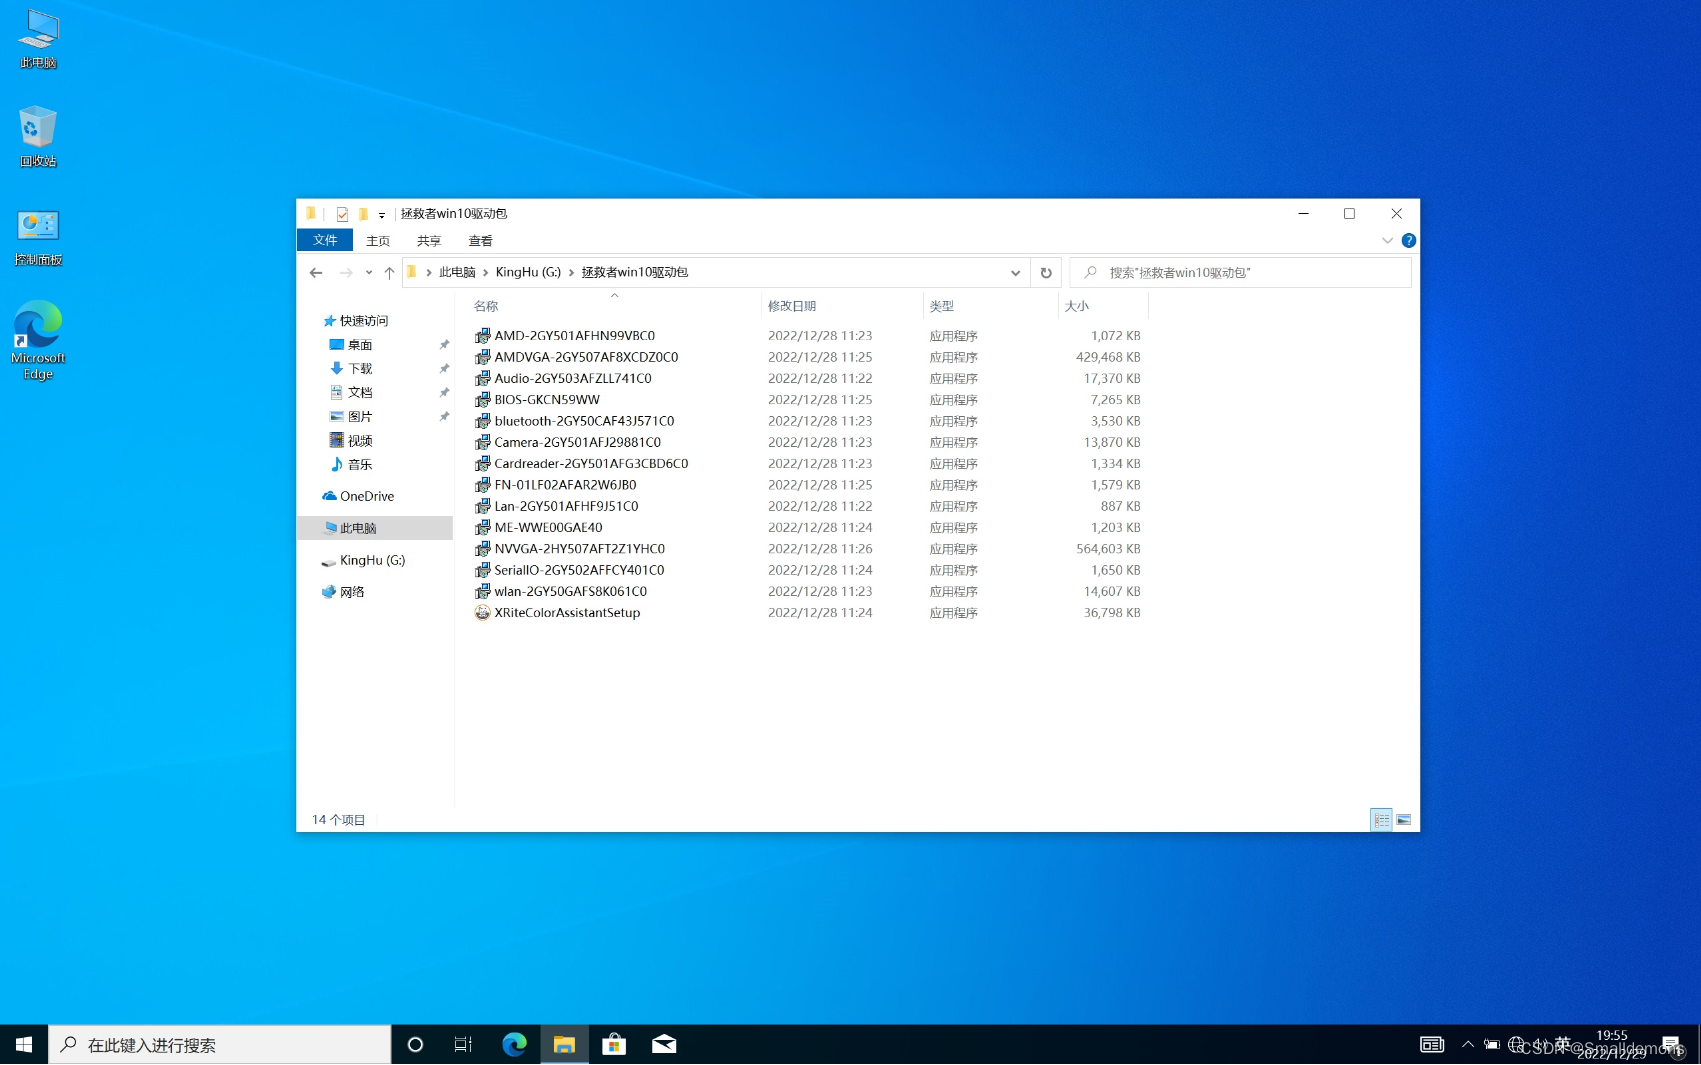Open the 文件 ribbon tab
The width and height of the screenshot is (1701, 1065).
pos(325,240)
